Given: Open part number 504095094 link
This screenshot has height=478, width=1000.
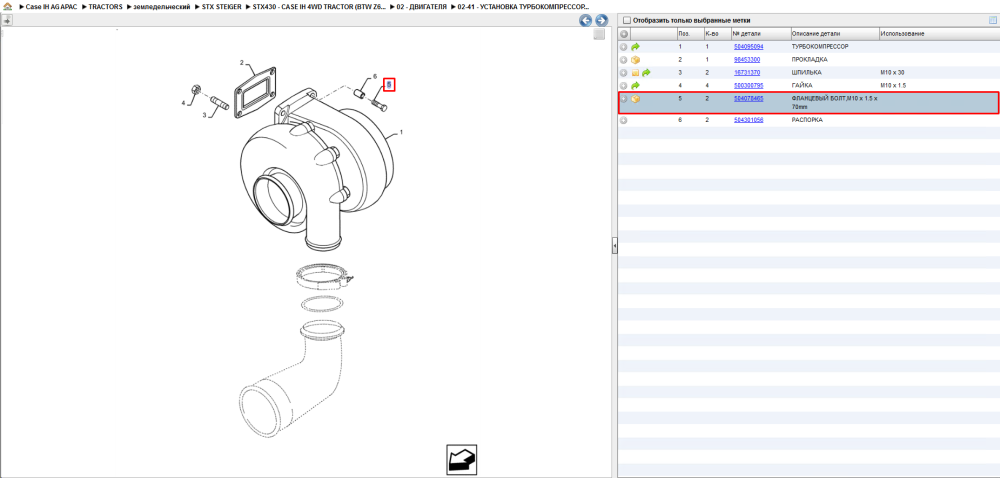Looking at the screenshot, I should coord(749,47).
